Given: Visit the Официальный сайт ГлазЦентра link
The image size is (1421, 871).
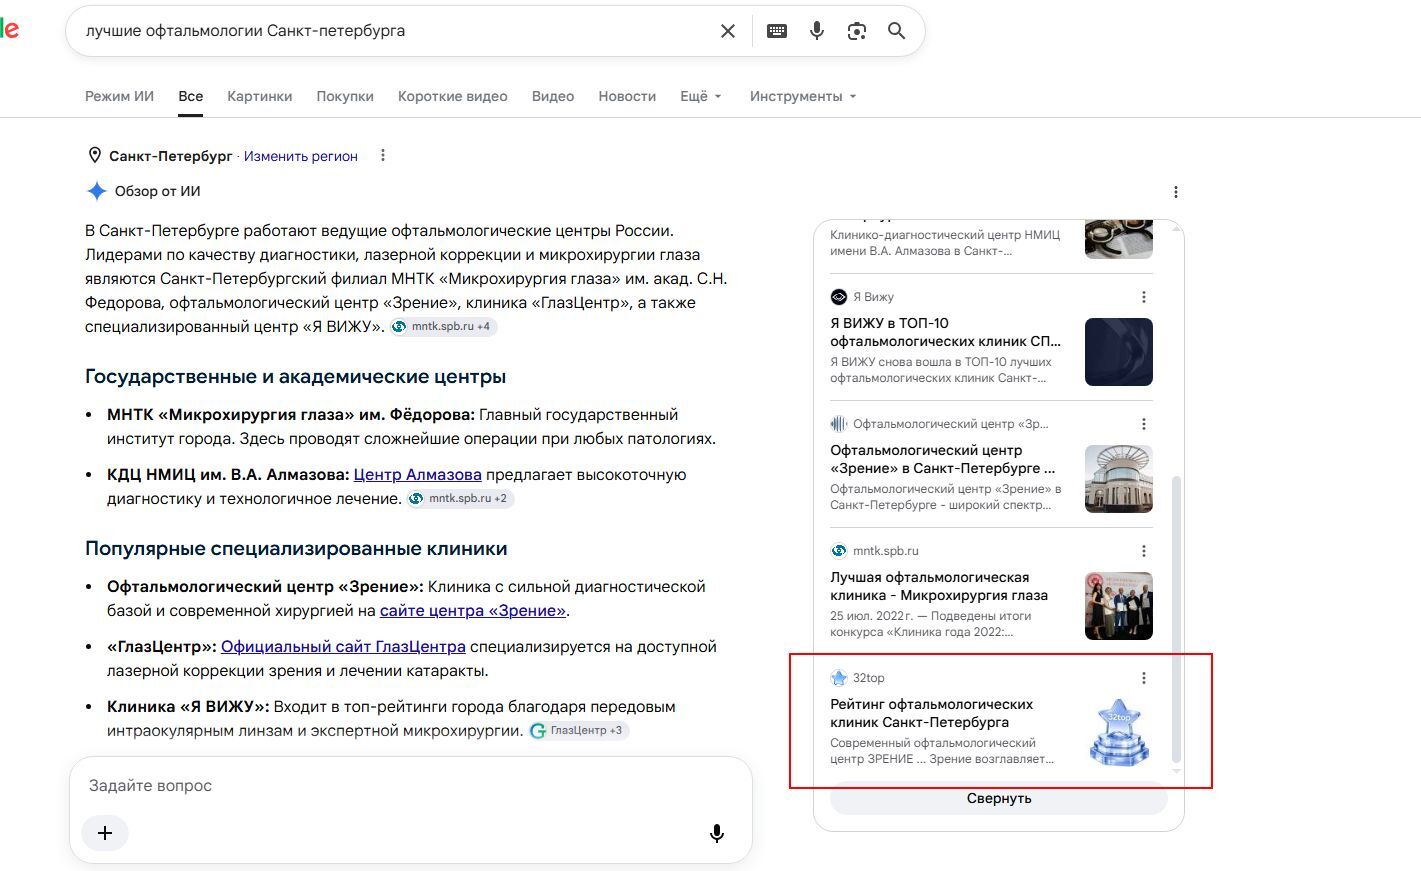Looking at the screenshot, I should pos(343,647).
